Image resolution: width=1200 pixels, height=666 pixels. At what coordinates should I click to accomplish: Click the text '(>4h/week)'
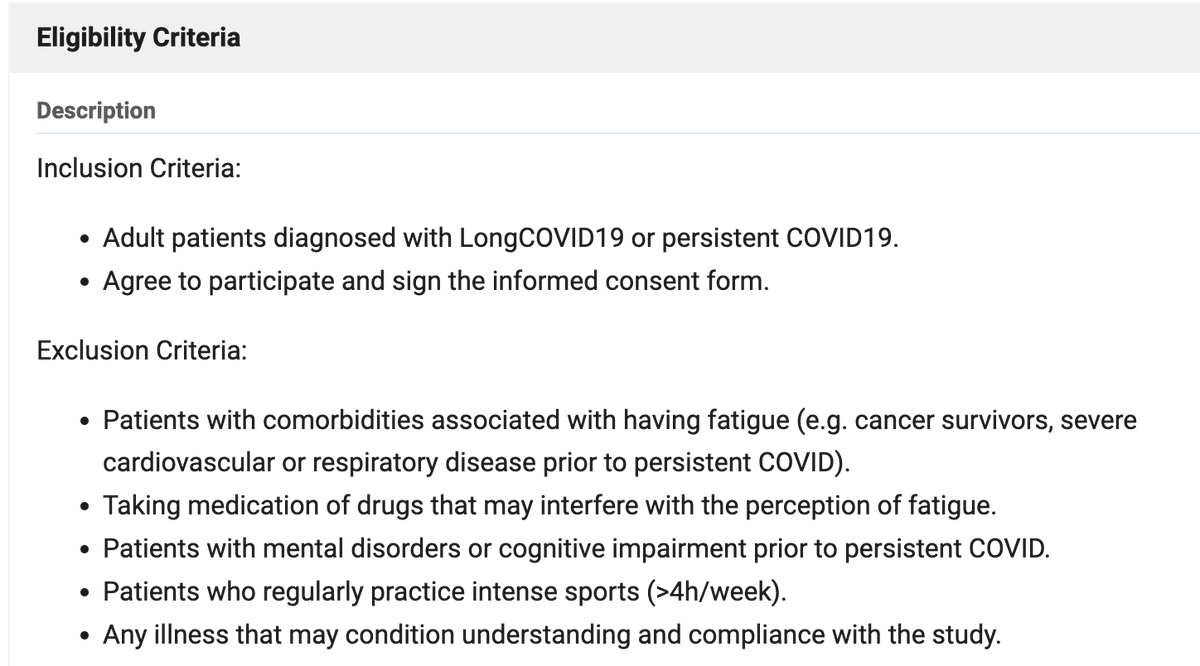[717, 591]
